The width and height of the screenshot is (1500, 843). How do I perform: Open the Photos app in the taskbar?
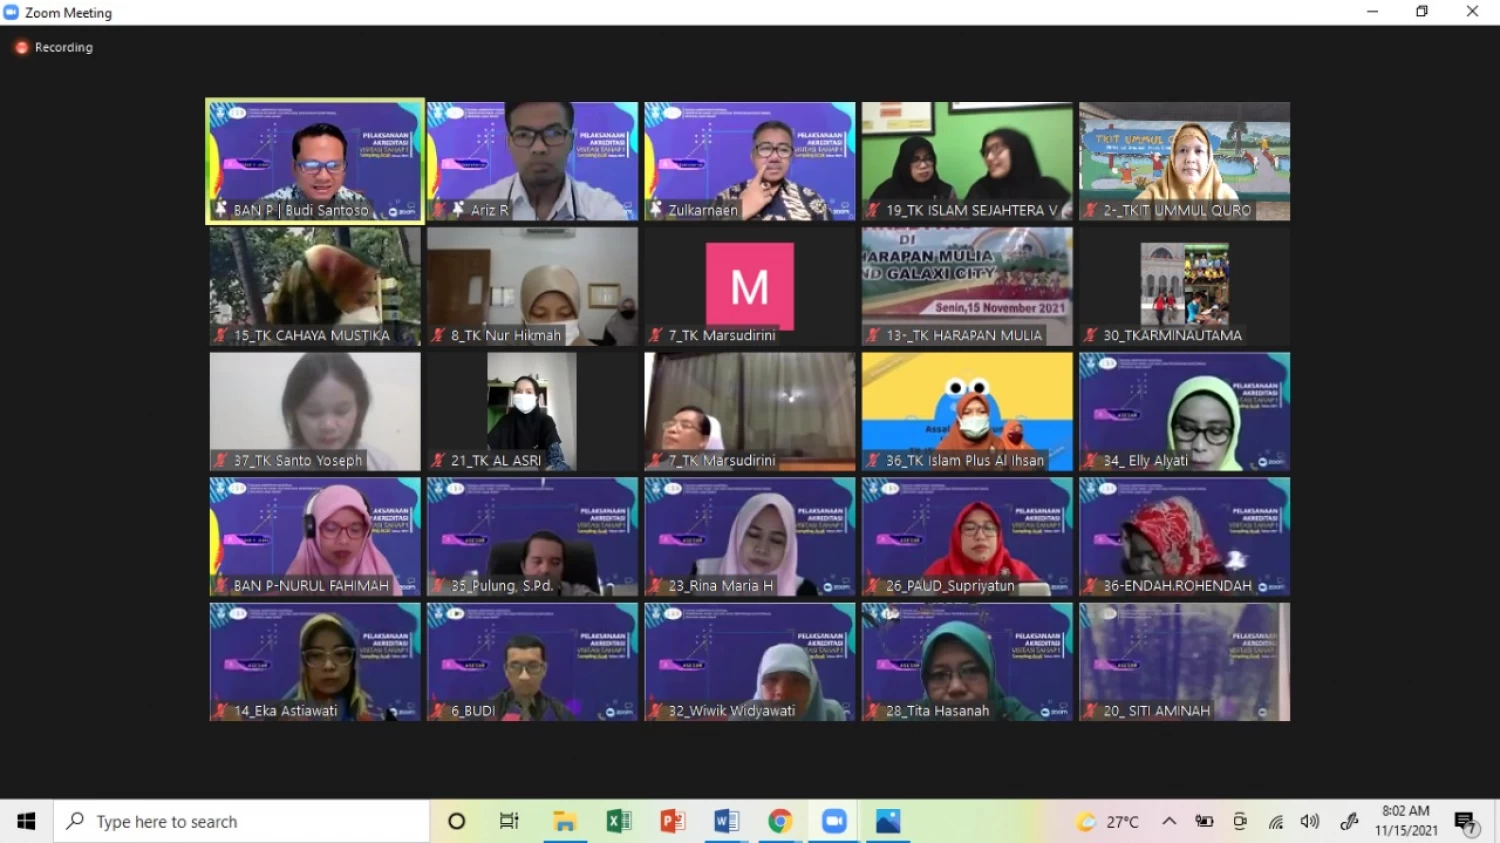(888, 821)
